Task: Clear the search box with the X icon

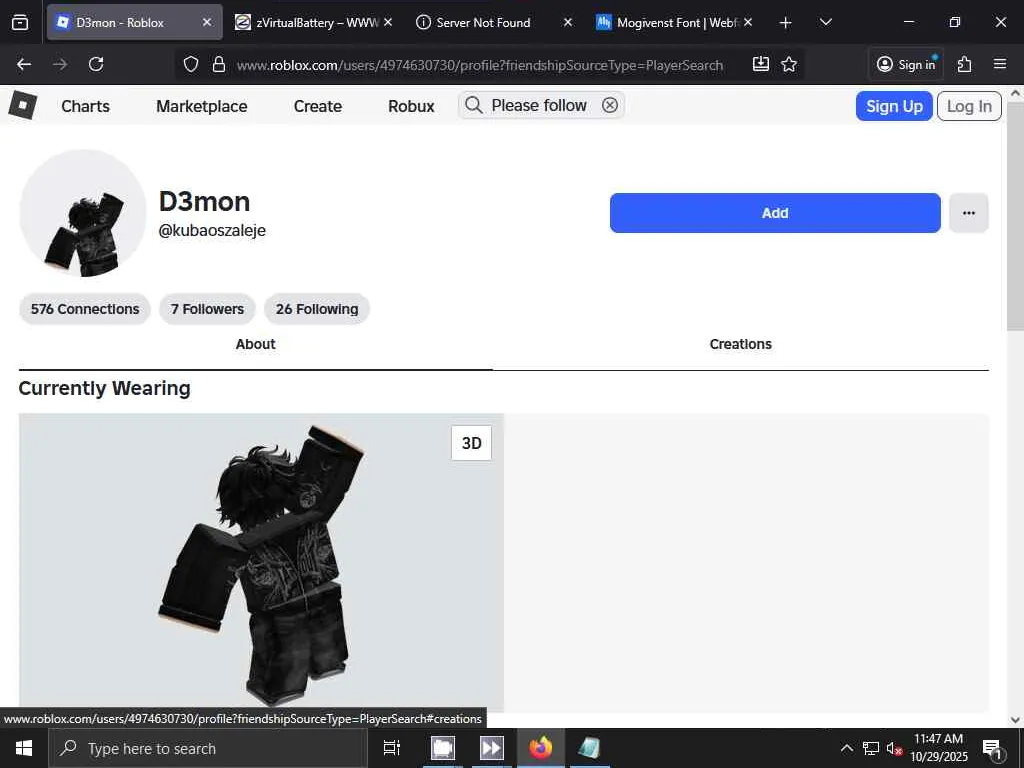Action: pos(609,105)
